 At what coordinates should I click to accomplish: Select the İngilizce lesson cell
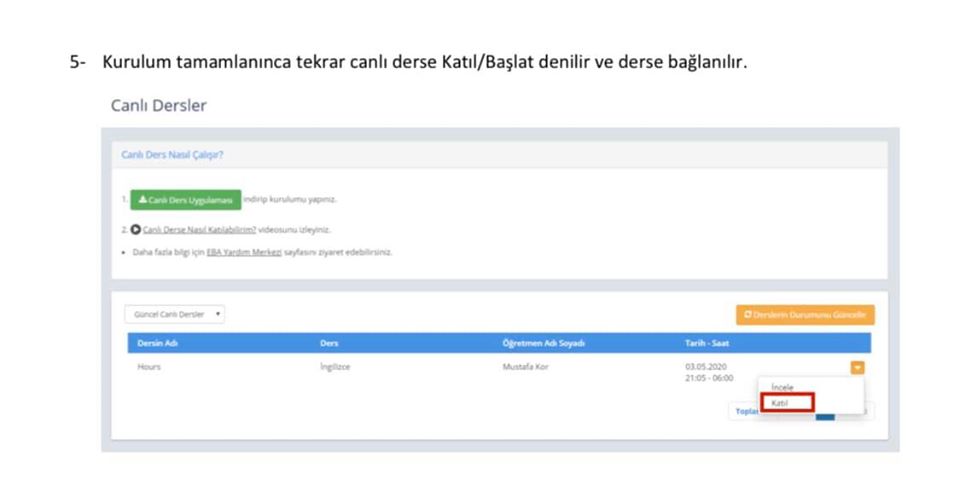[335, 367]
